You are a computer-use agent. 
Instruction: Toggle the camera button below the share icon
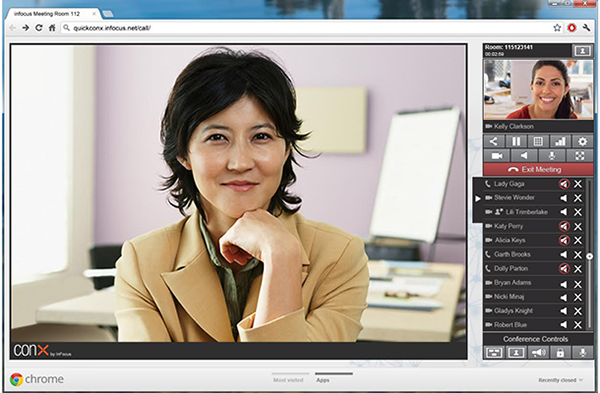tap(497, 155)
